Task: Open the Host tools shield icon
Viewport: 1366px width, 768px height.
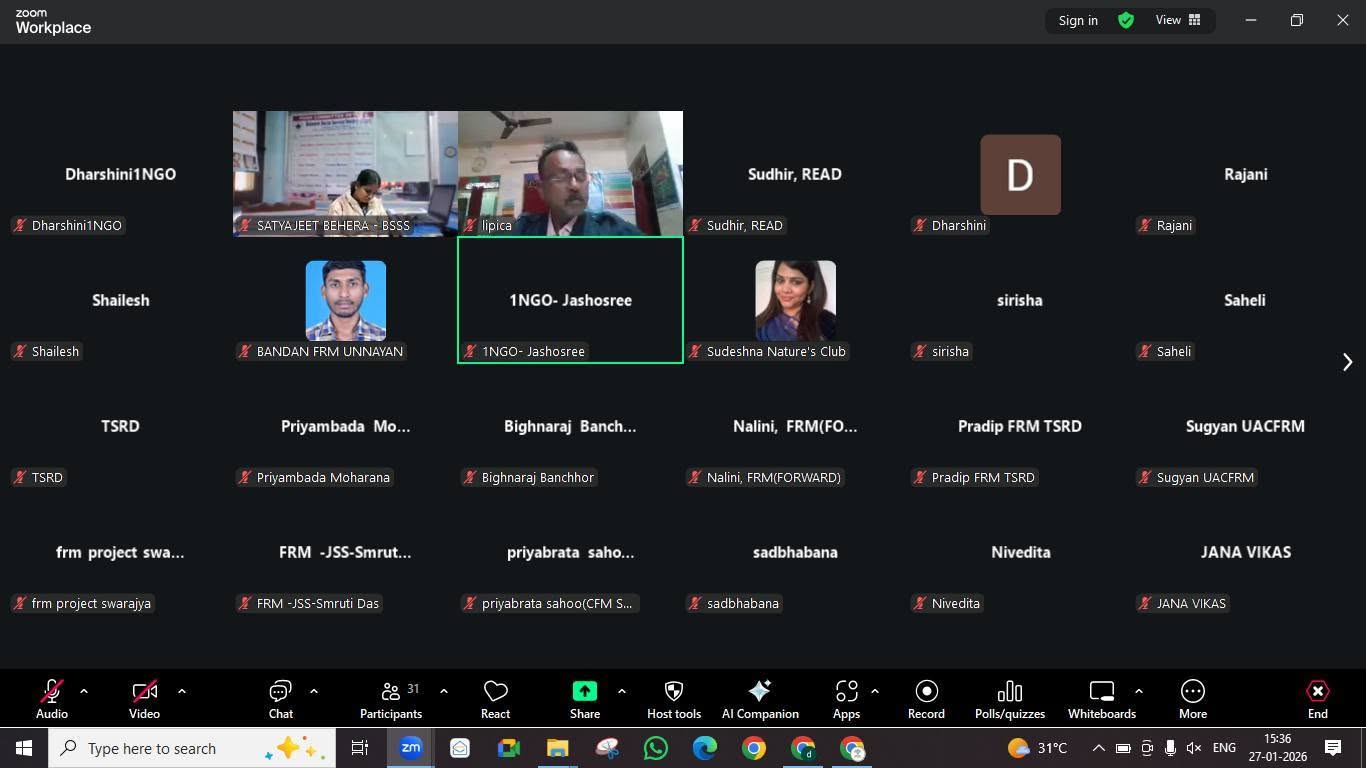Action: (x=673, y=691)
